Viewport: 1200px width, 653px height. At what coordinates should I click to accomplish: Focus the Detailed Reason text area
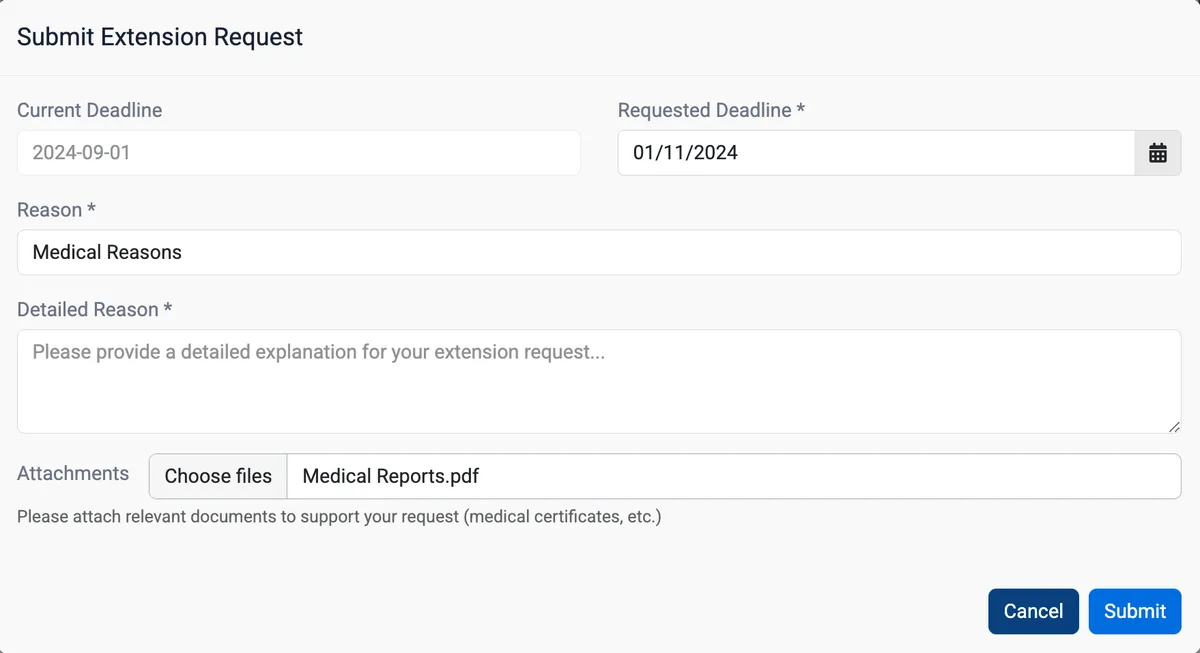(600, 380)
